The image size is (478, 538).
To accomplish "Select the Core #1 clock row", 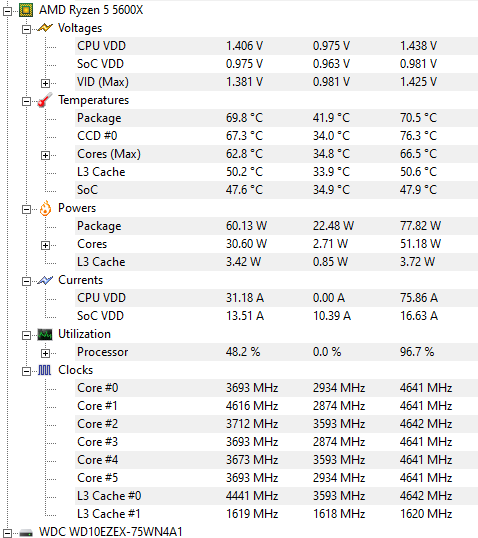I will pos(276,406).
